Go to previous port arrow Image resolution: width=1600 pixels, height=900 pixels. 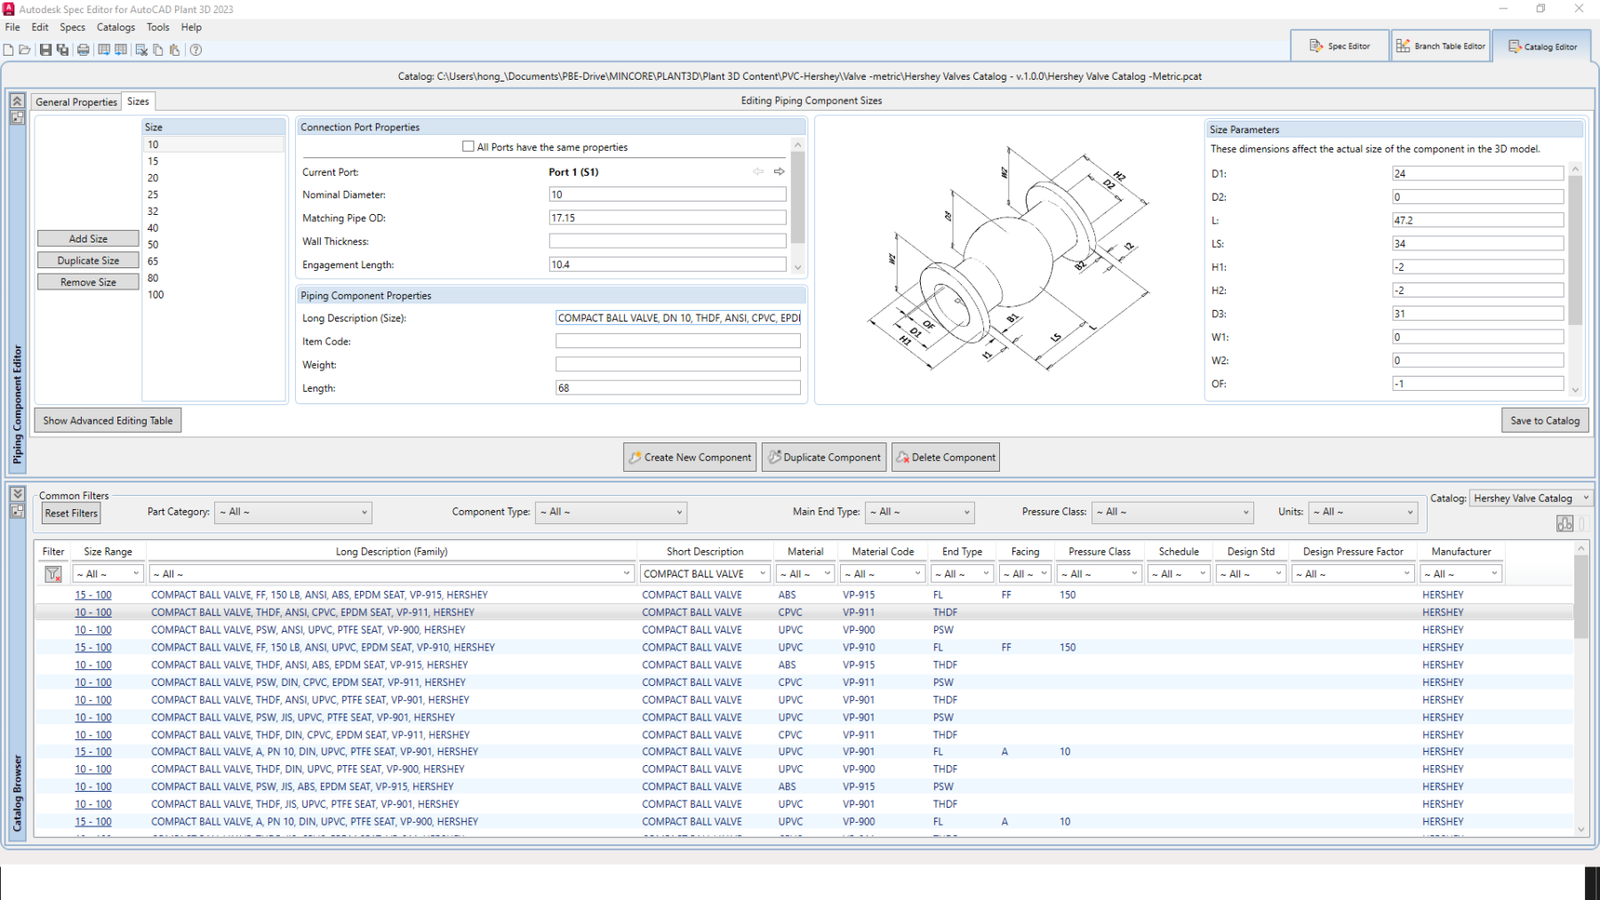click(758, 172)
